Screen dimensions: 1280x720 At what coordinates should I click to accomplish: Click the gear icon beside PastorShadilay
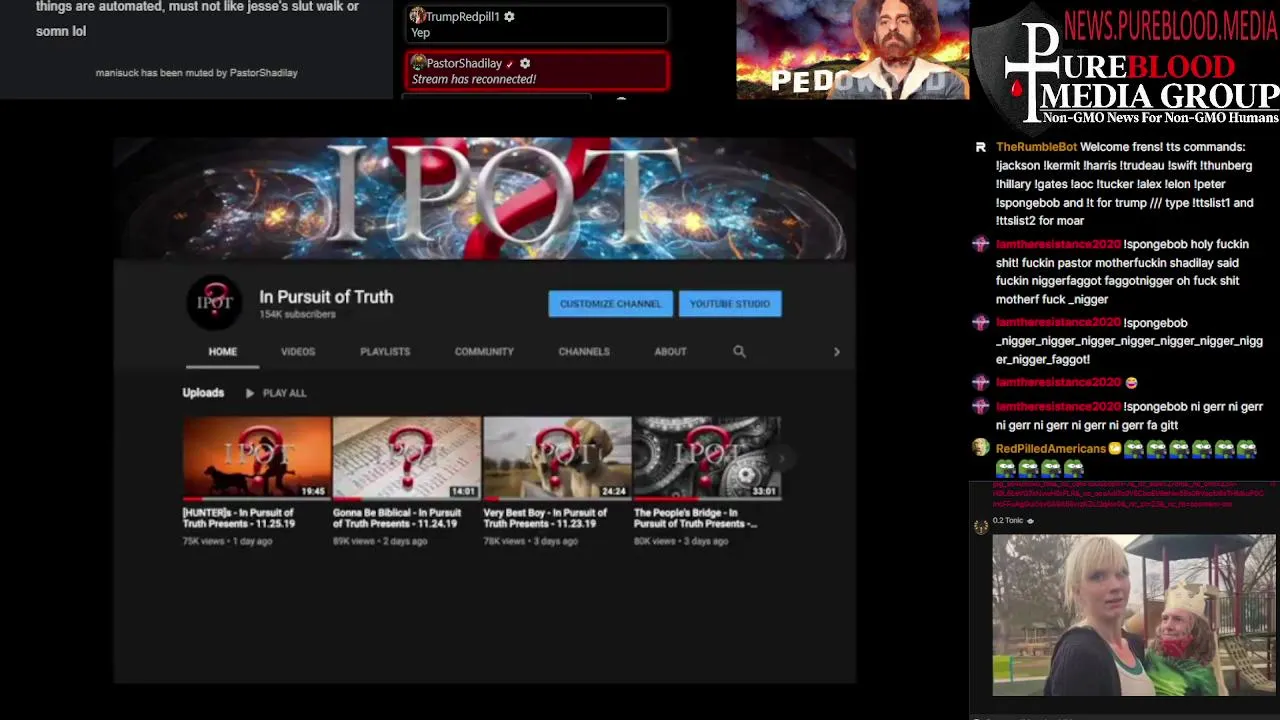coord(525,63)
